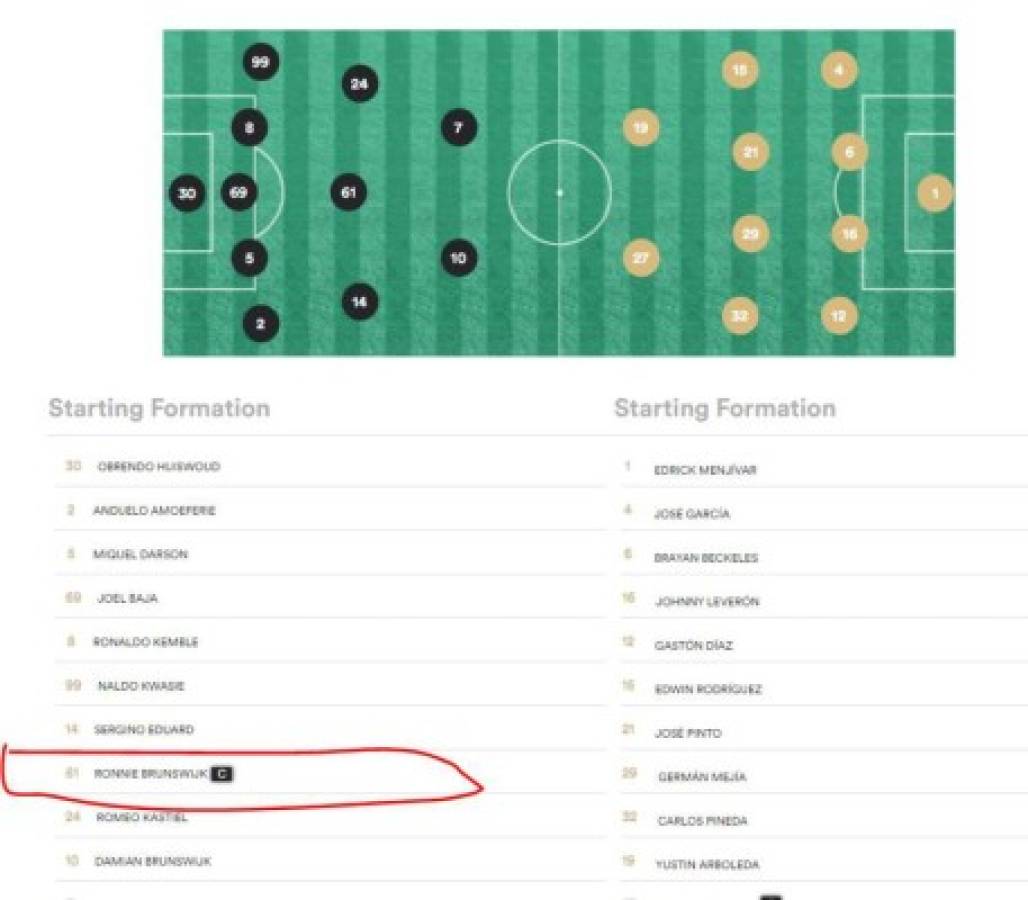The image size is (1028, 900).
Task: Select the gold number 4 marker
Action: click(839, 70)
